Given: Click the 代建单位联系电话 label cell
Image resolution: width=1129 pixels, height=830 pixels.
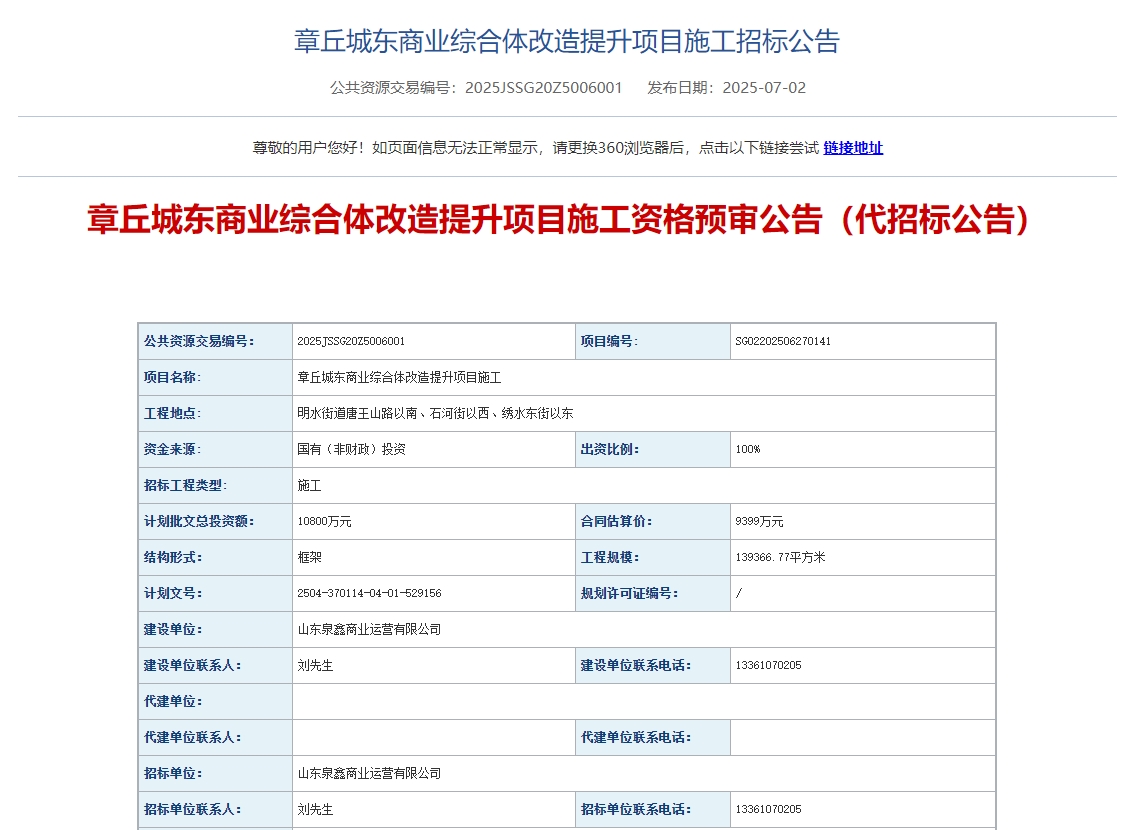Looking at the screenshot, I should coord(652,737).
